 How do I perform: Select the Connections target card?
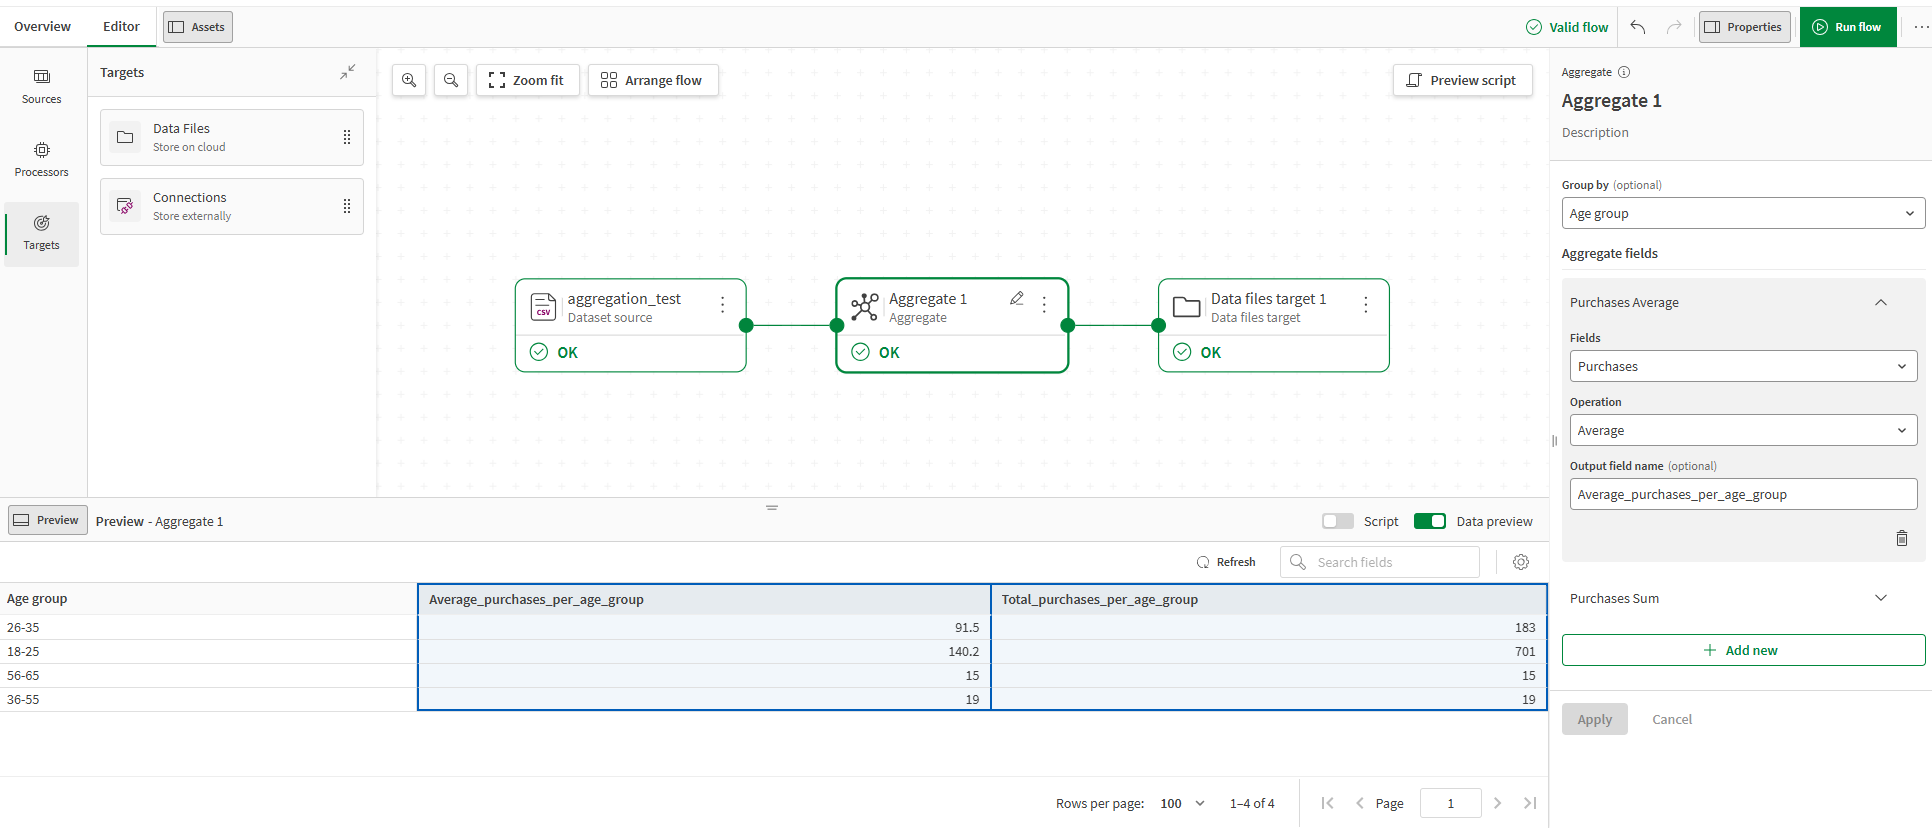[x=232, y=206]
